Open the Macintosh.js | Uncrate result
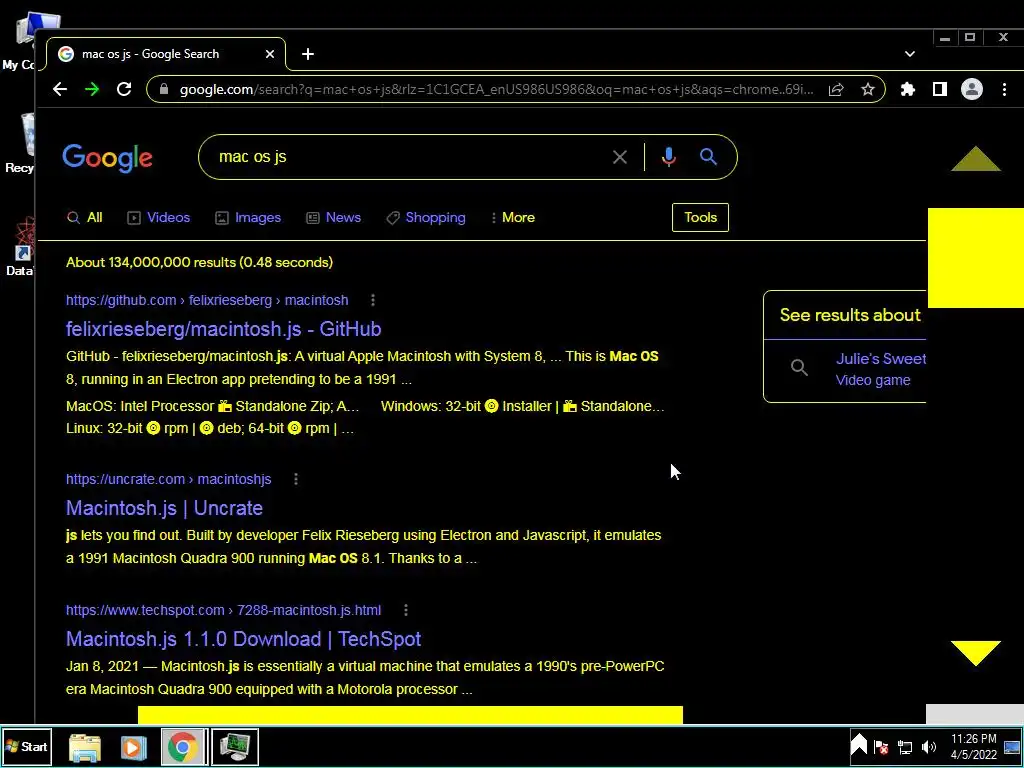Viewport: 1024px width, 768px height. 165,507
